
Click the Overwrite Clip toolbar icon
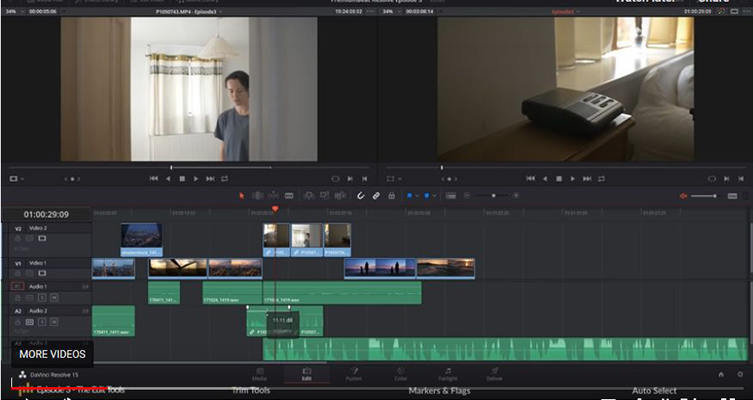325,195
